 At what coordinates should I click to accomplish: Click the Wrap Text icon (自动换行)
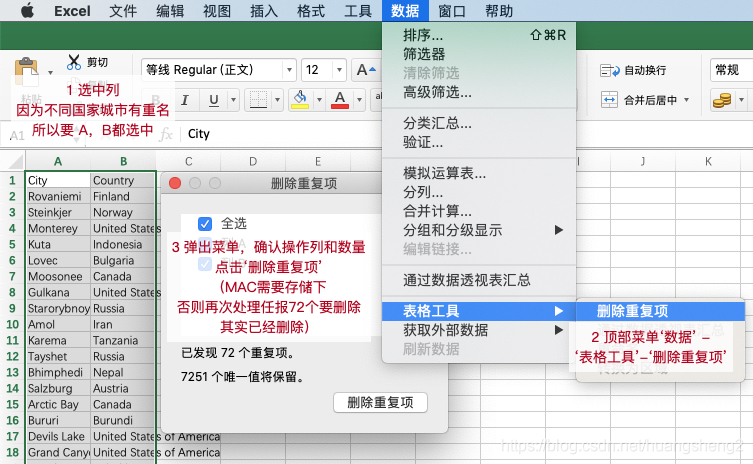pyautogui.click(x=610, y=71)
